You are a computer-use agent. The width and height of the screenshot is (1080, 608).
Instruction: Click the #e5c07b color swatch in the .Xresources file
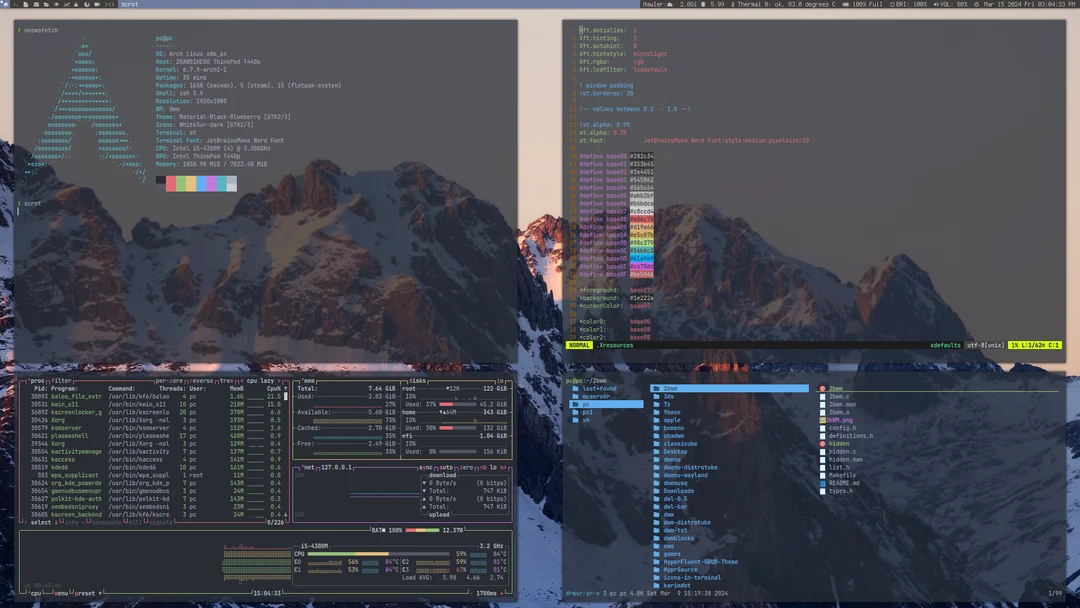[x=642, y=235]
